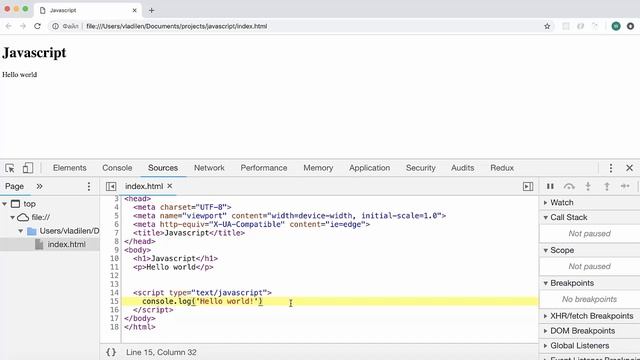
Task: Expand XHR/fetch Breakpoints section
Action: [591, 316]
